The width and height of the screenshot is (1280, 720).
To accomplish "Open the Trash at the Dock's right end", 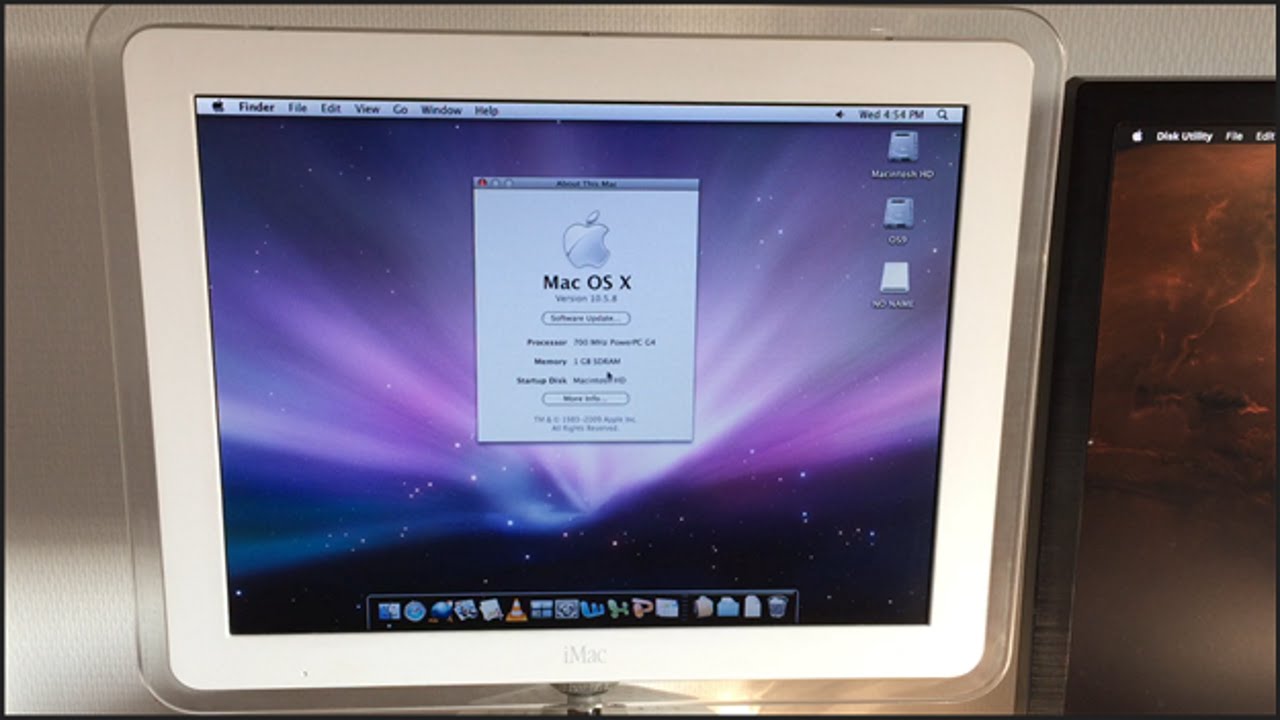I will (777, 608).
